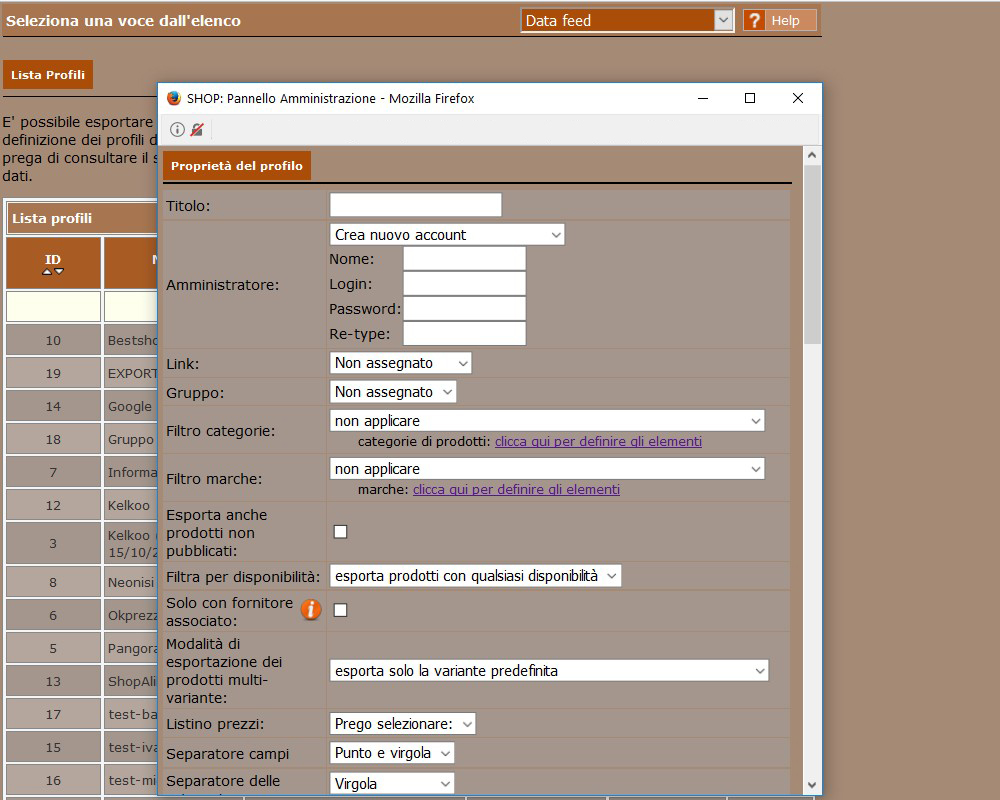Click the Firefox logo in the popup title bar

click(x=173, y=98)
